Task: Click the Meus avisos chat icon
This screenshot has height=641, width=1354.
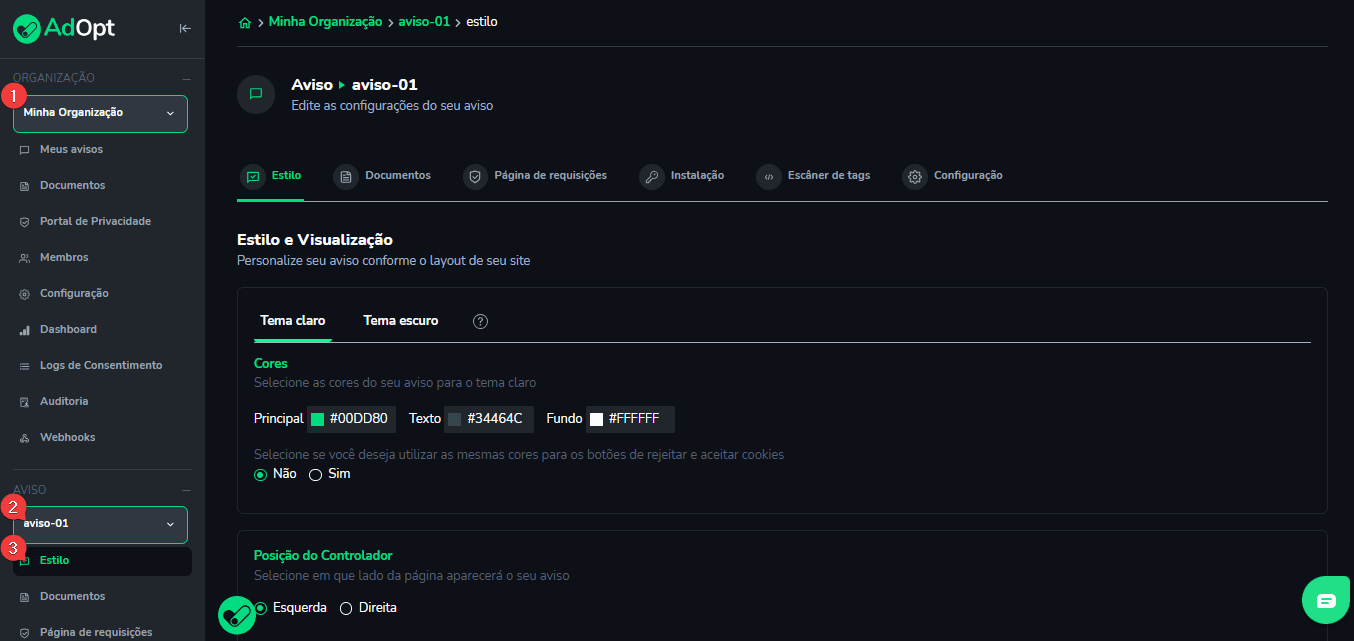Action: pyautogui.click(x=24, y=150)
